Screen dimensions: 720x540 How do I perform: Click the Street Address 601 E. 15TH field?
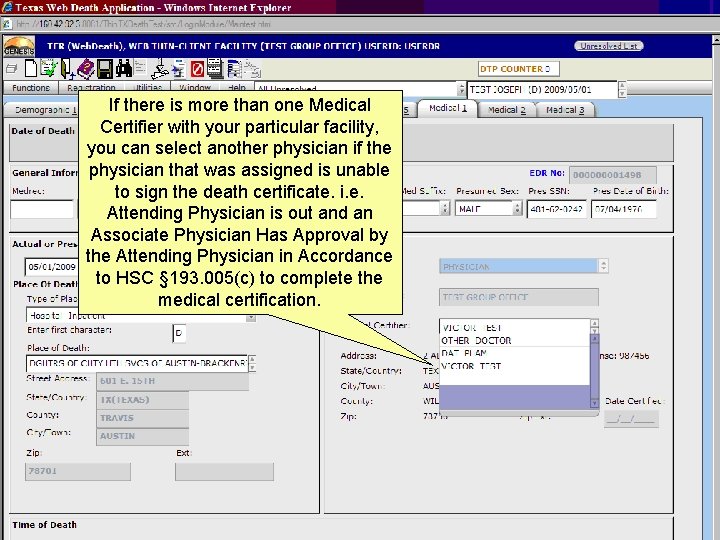click(x=173, y=381)
